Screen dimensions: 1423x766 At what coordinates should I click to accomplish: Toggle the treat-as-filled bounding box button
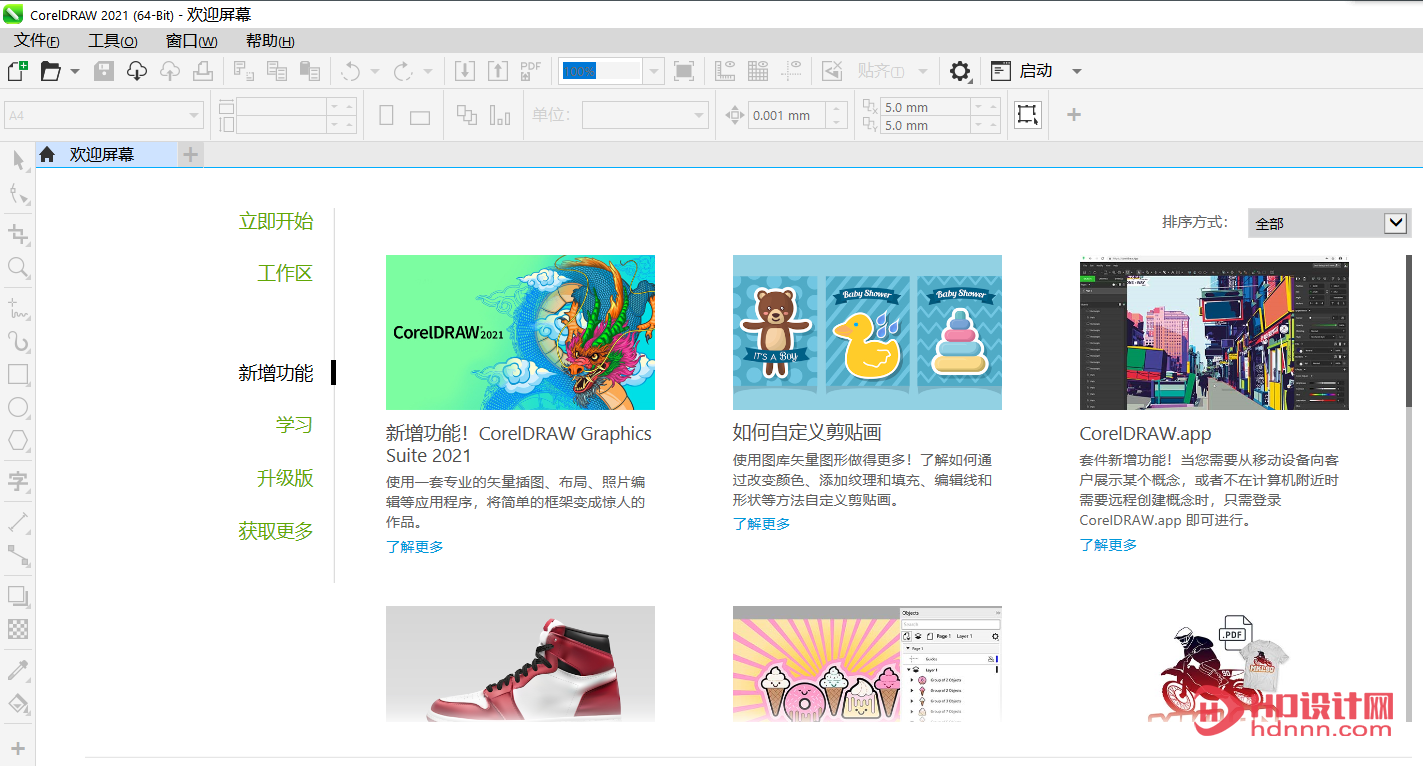pos(1027,114)
